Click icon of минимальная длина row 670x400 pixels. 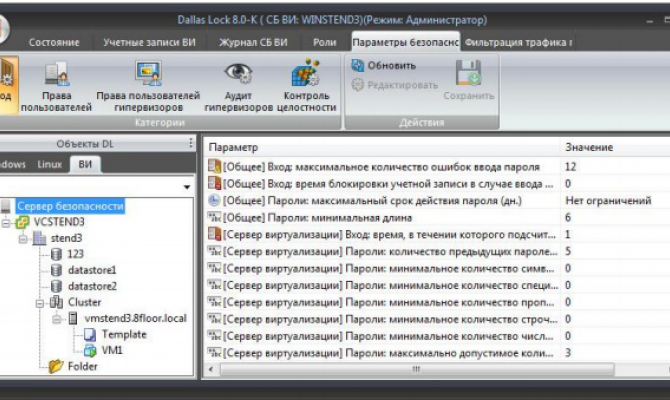click(x=214, y=217)
